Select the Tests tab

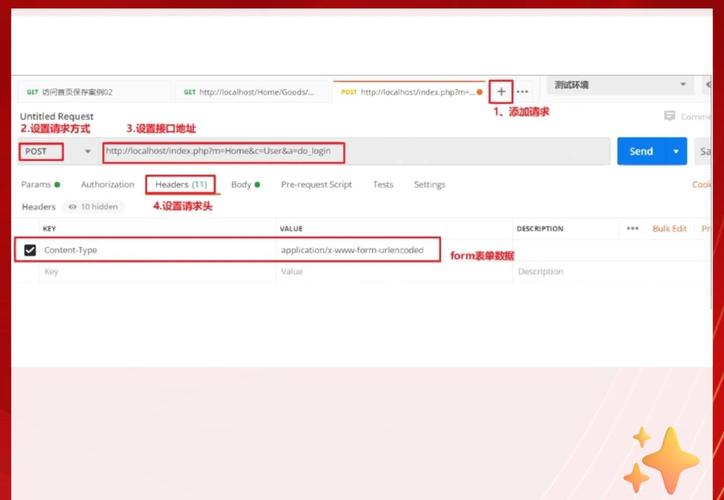coord(383,185)
